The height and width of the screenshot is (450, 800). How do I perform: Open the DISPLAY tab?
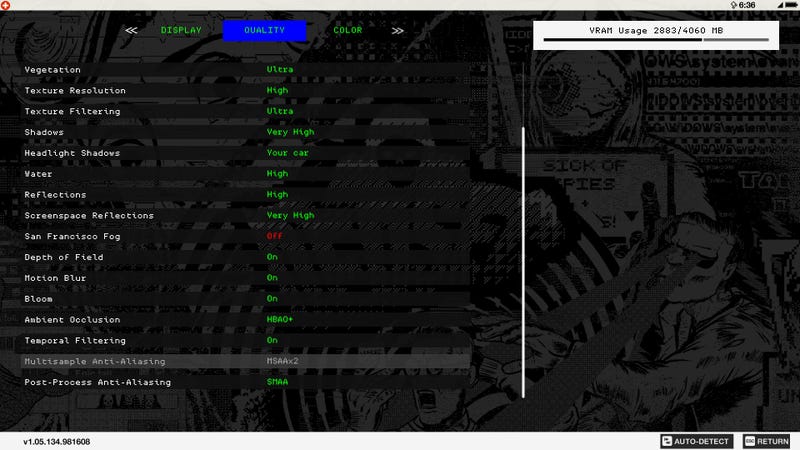(x=181, y=31)
